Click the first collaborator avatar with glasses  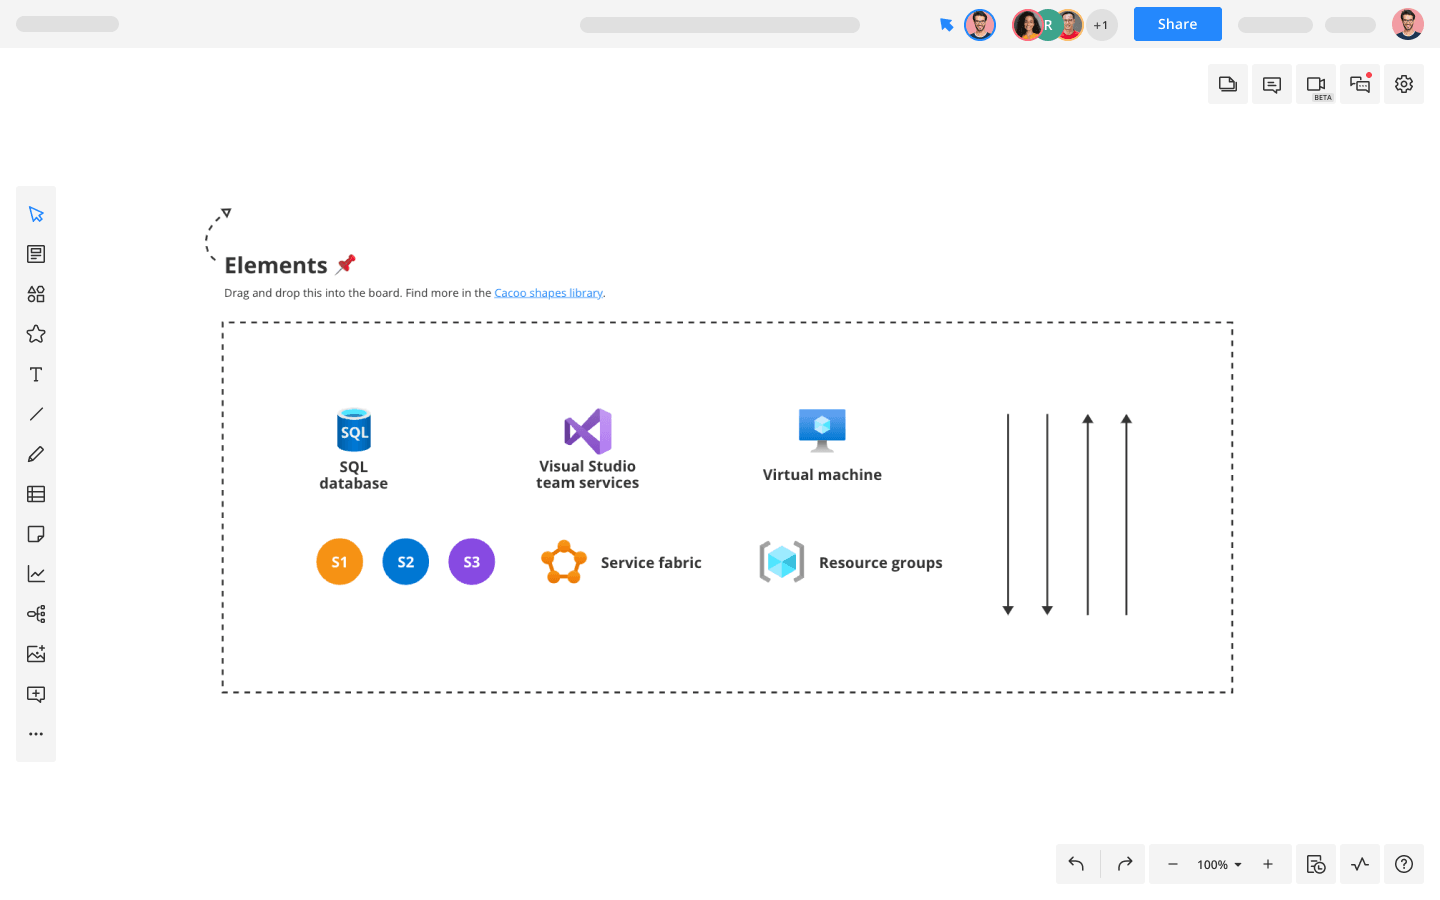(980, 25)
